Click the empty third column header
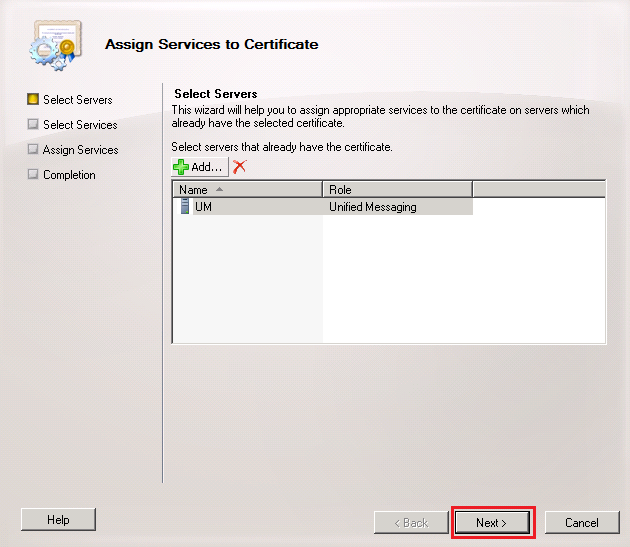Image resolution: width=630 pixels, height=547 pixels. (x=539, y=189)
